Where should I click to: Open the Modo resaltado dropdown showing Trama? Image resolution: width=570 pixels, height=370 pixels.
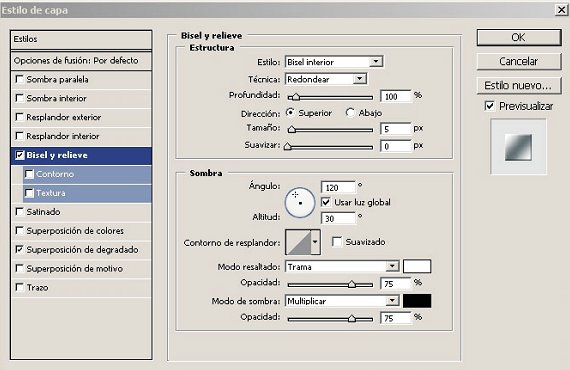tap(342, 266)
